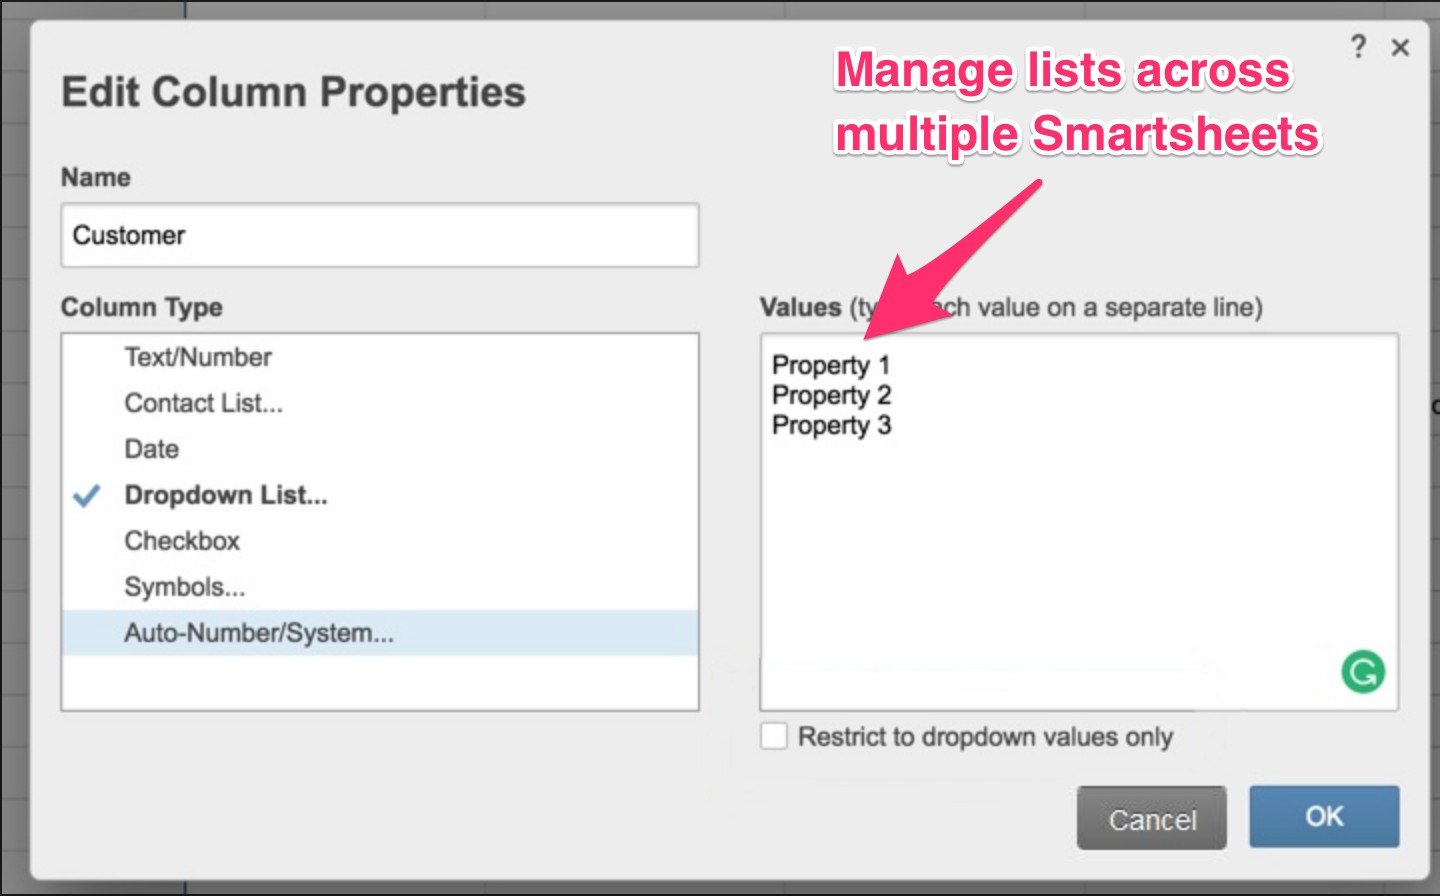Screen dimensions: 1440x896
Task: Pick the Dropdown List... column type
Action: (x=226, y=495)
